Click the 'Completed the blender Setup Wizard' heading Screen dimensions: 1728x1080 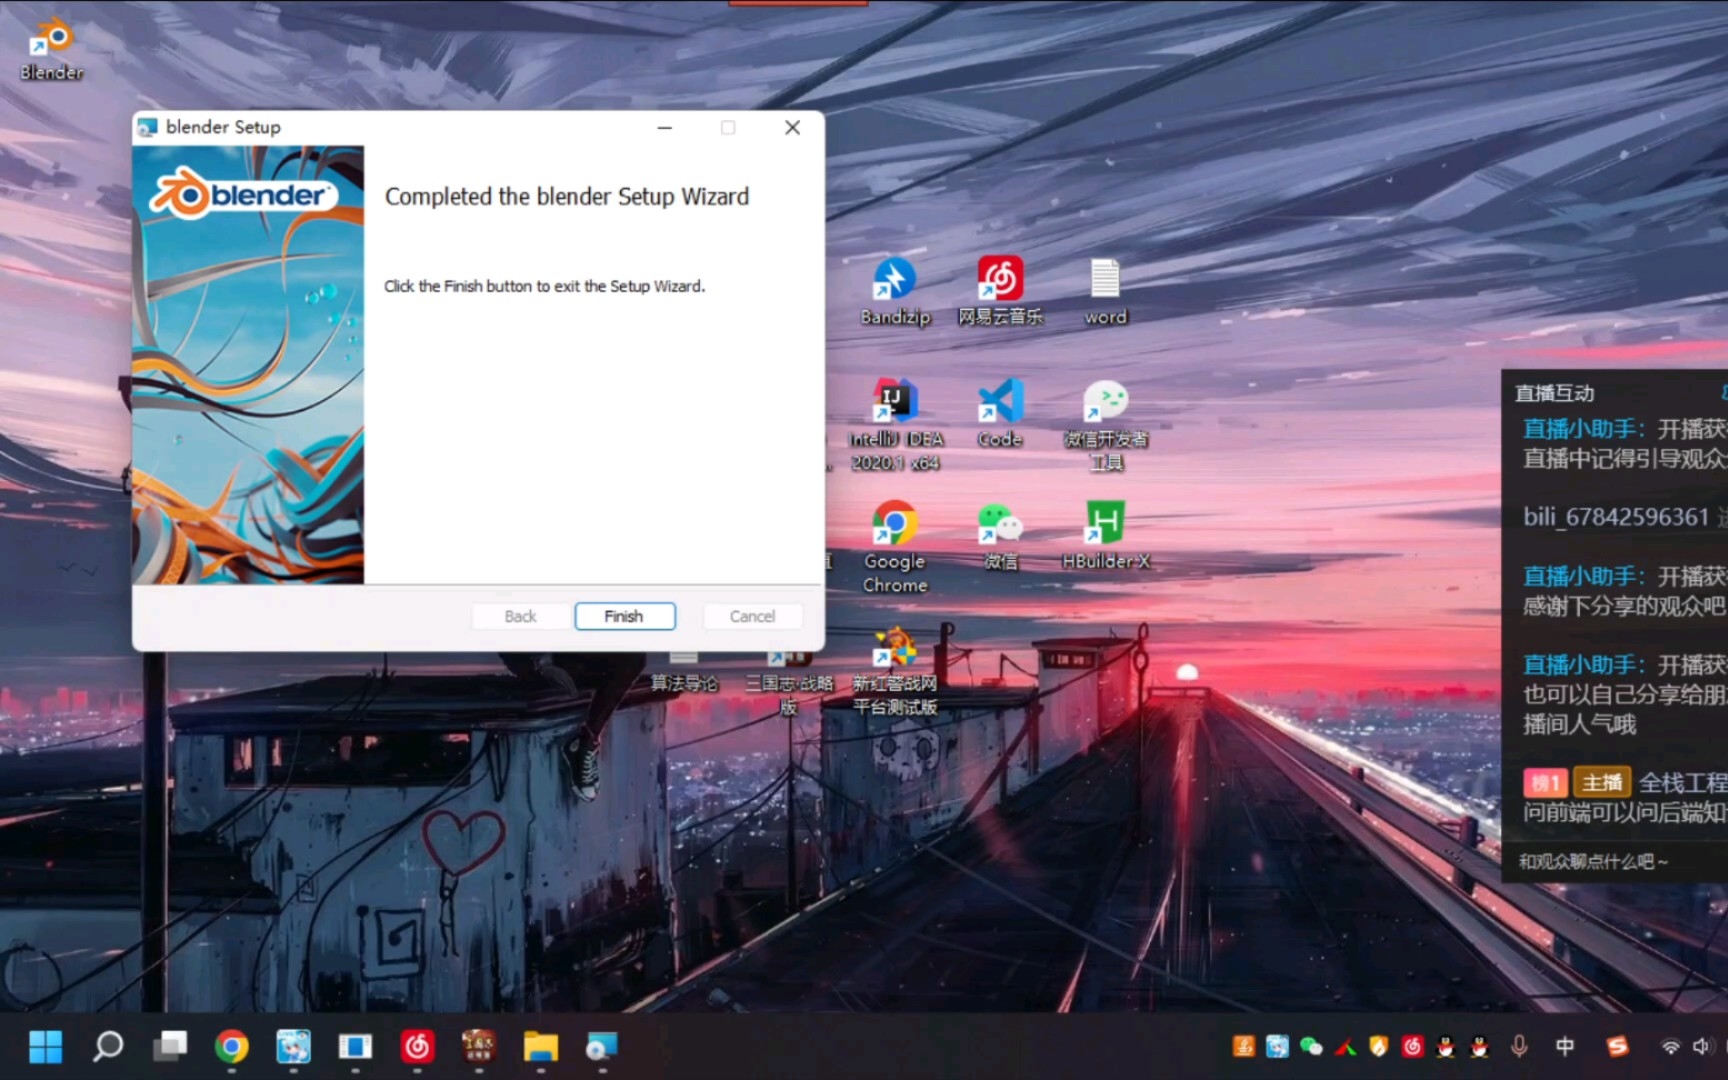[x=567, y=197]
